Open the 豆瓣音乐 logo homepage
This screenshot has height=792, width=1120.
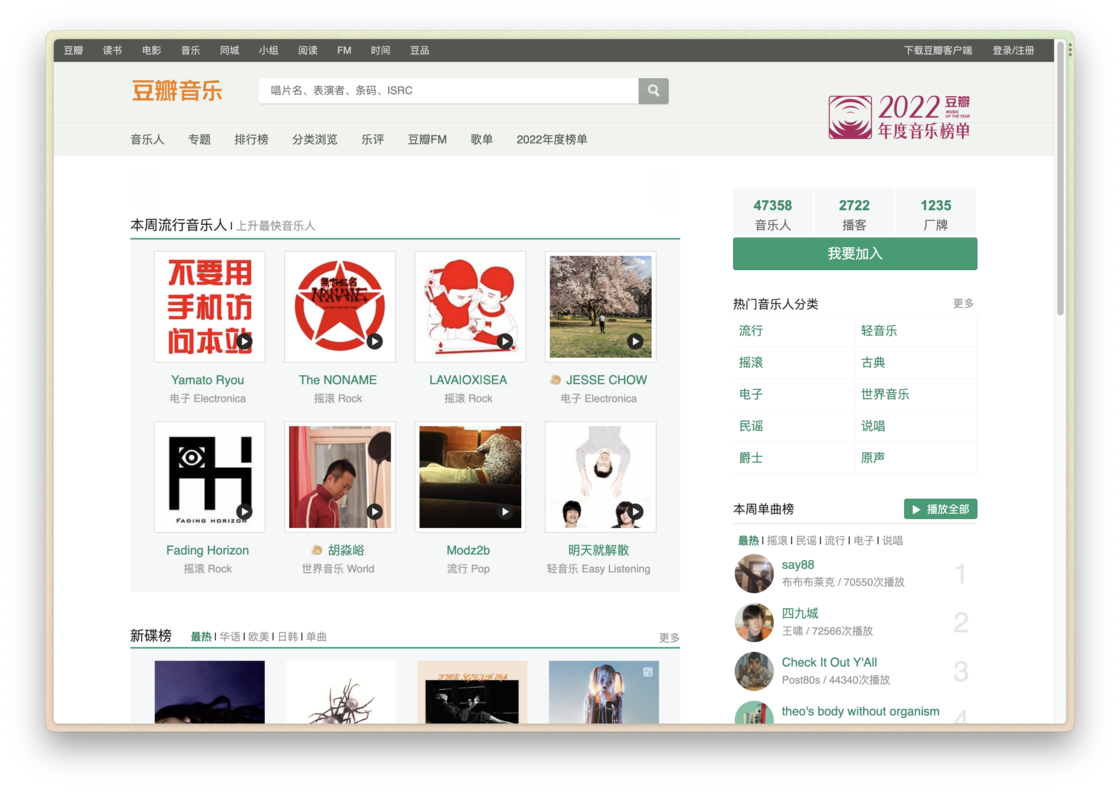click(177, 91)
